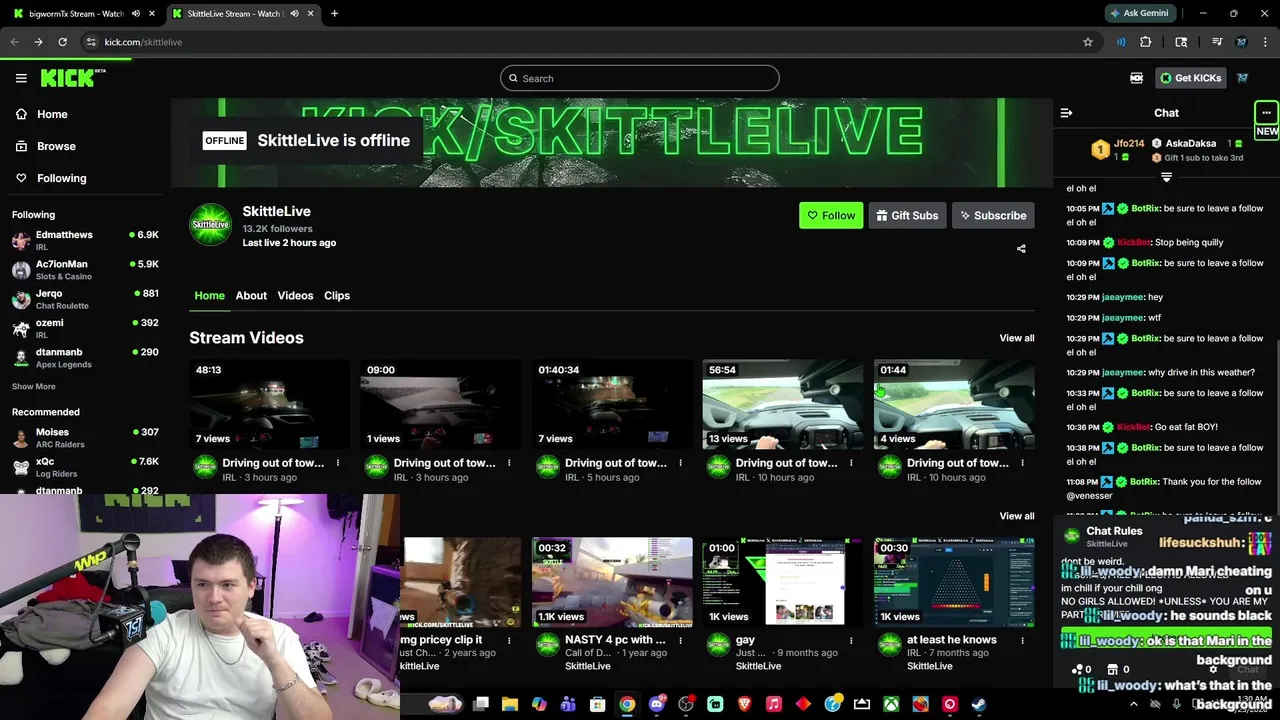
Task: Click the Ask Gemini button
Action: pos(1139,14)
